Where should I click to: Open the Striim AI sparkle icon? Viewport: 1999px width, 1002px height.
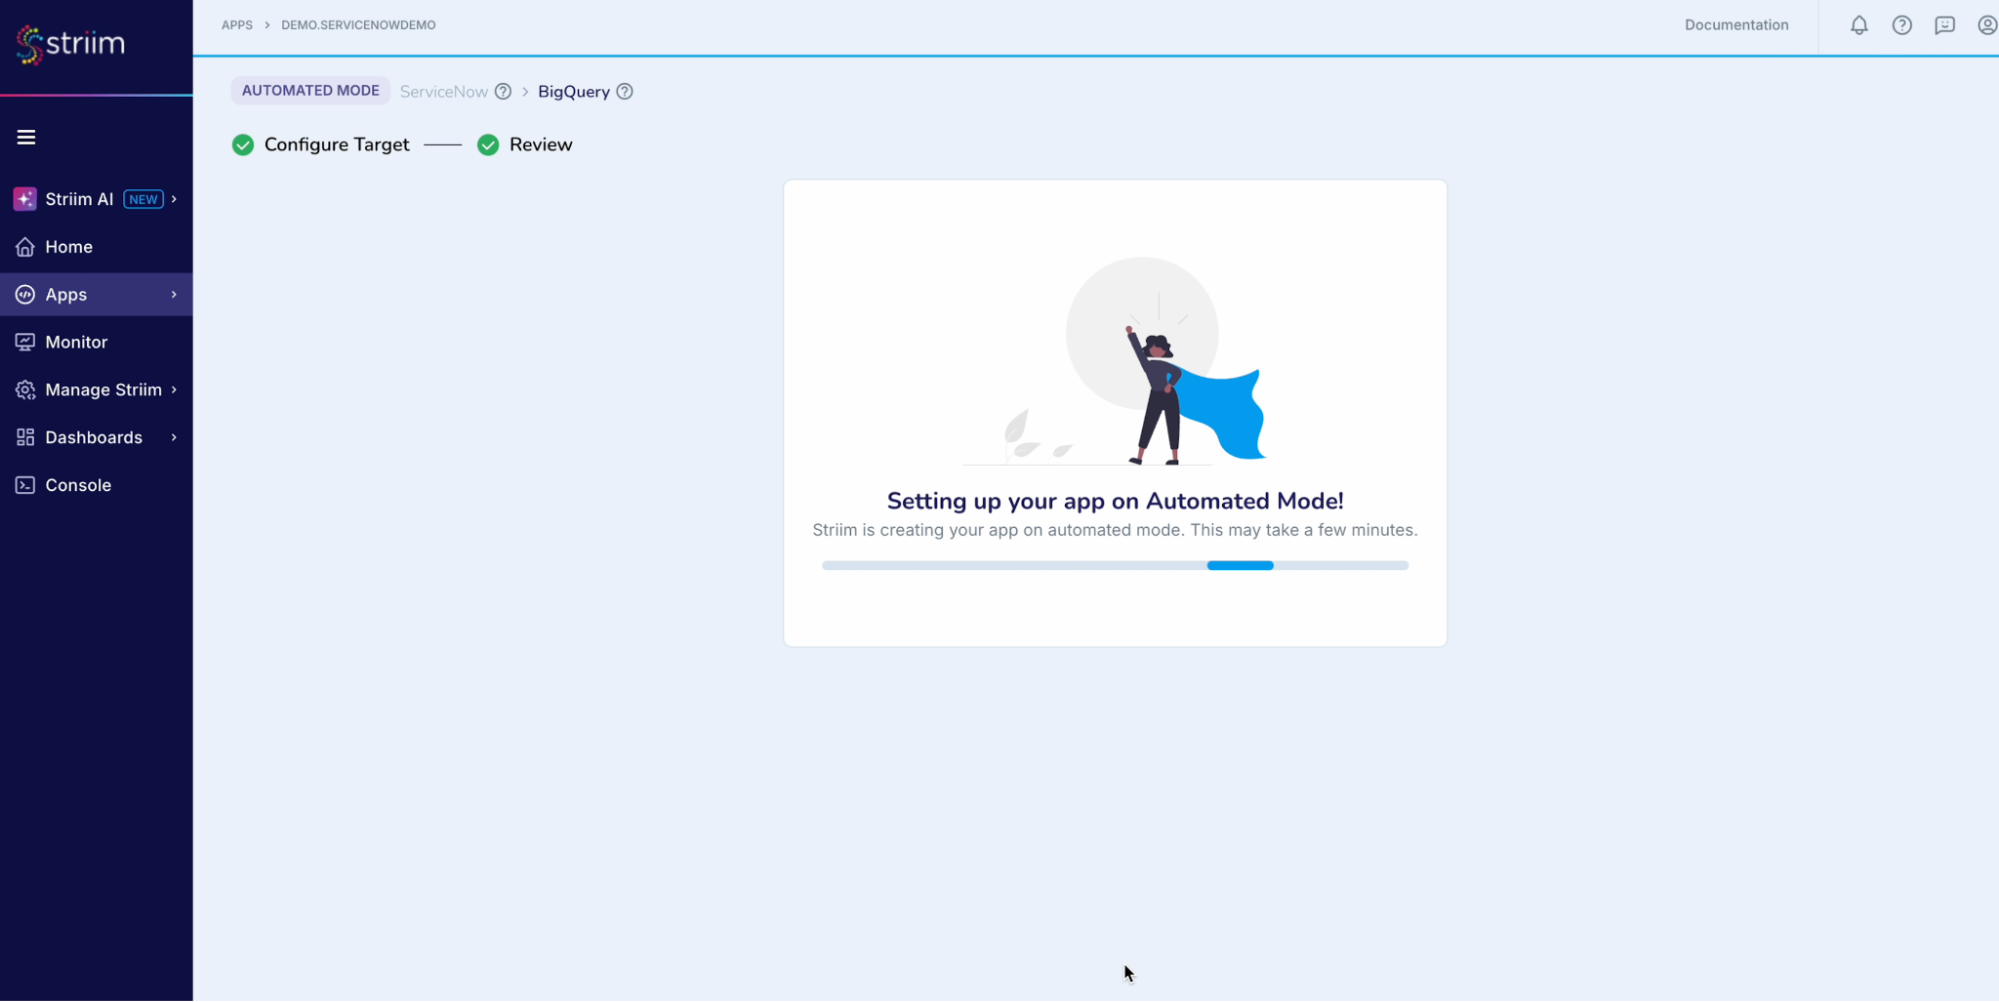point(25,199)
